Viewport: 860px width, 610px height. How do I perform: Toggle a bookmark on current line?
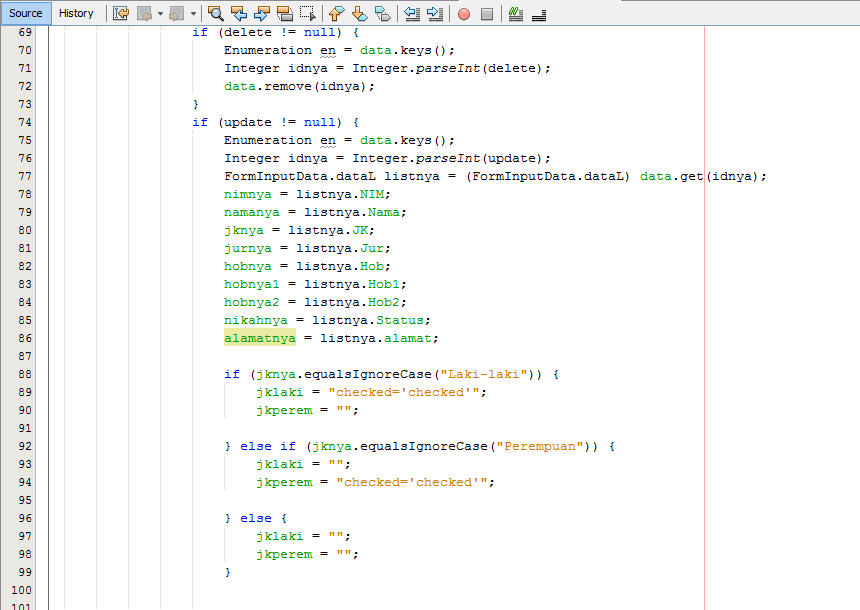coord(381,13)
